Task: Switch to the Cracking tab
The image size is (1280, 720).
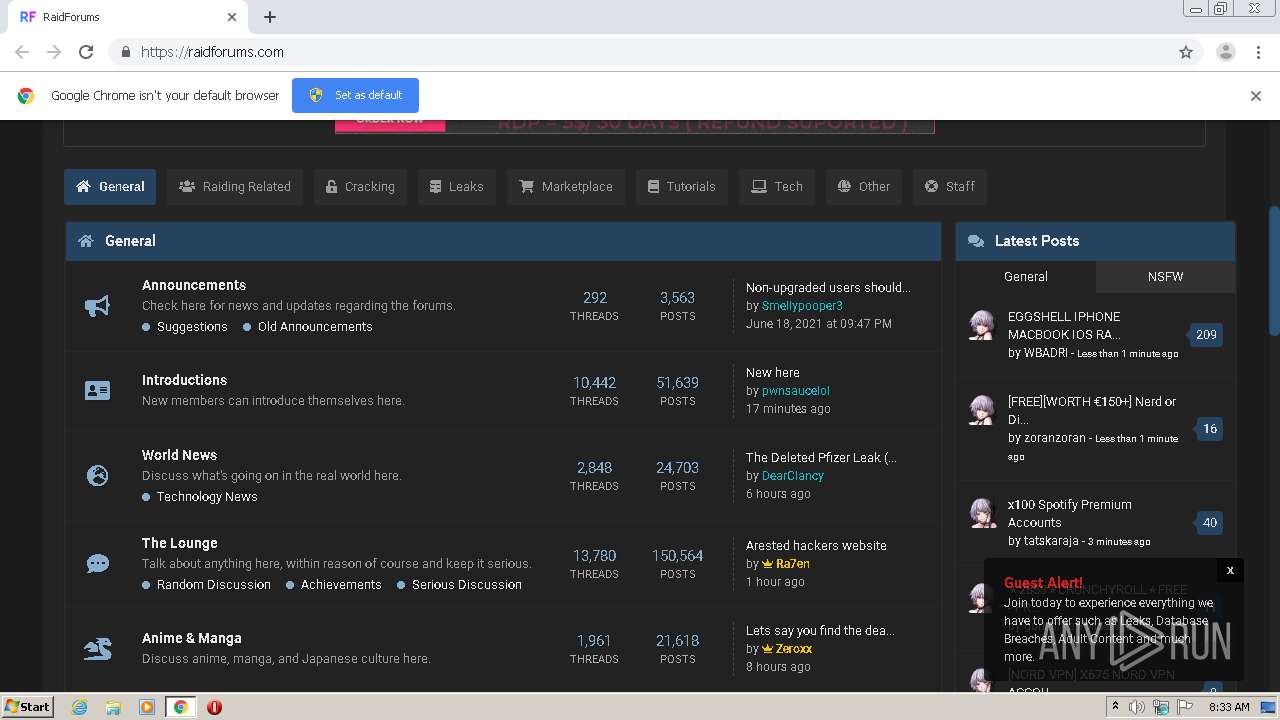Action: (360, 187)
